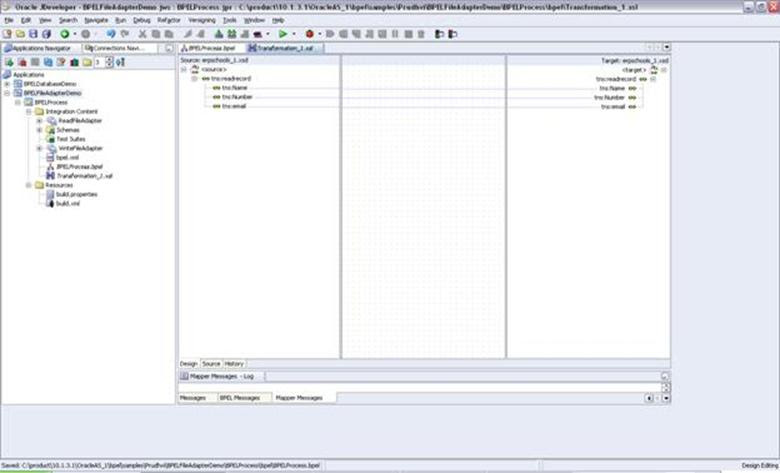This screenshot has width=780, height=473.
Task: Click the first icon in navigator toolbar
Action: (x=9, y=62)
